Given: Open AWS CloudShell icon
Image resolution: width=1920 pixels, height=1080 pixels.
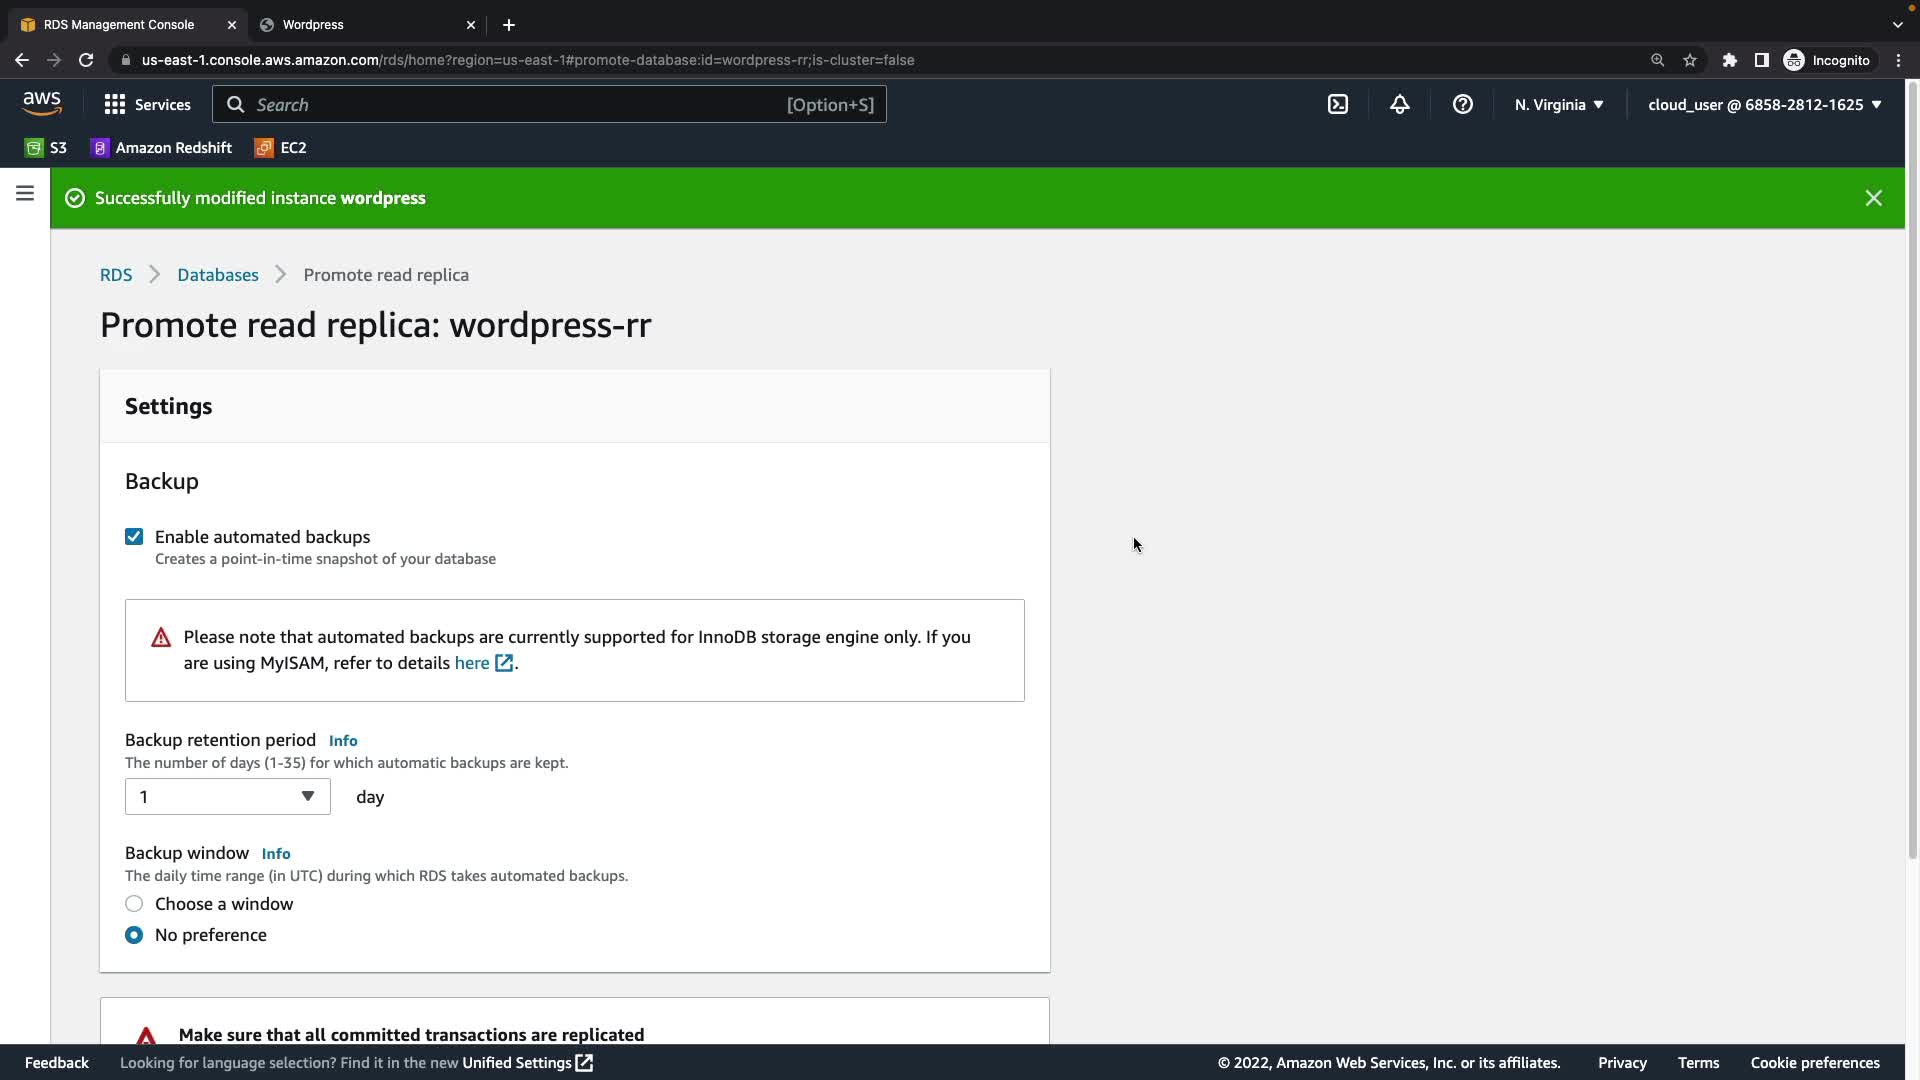Looking at the screenshot, I should click(x=1338, y=105).
